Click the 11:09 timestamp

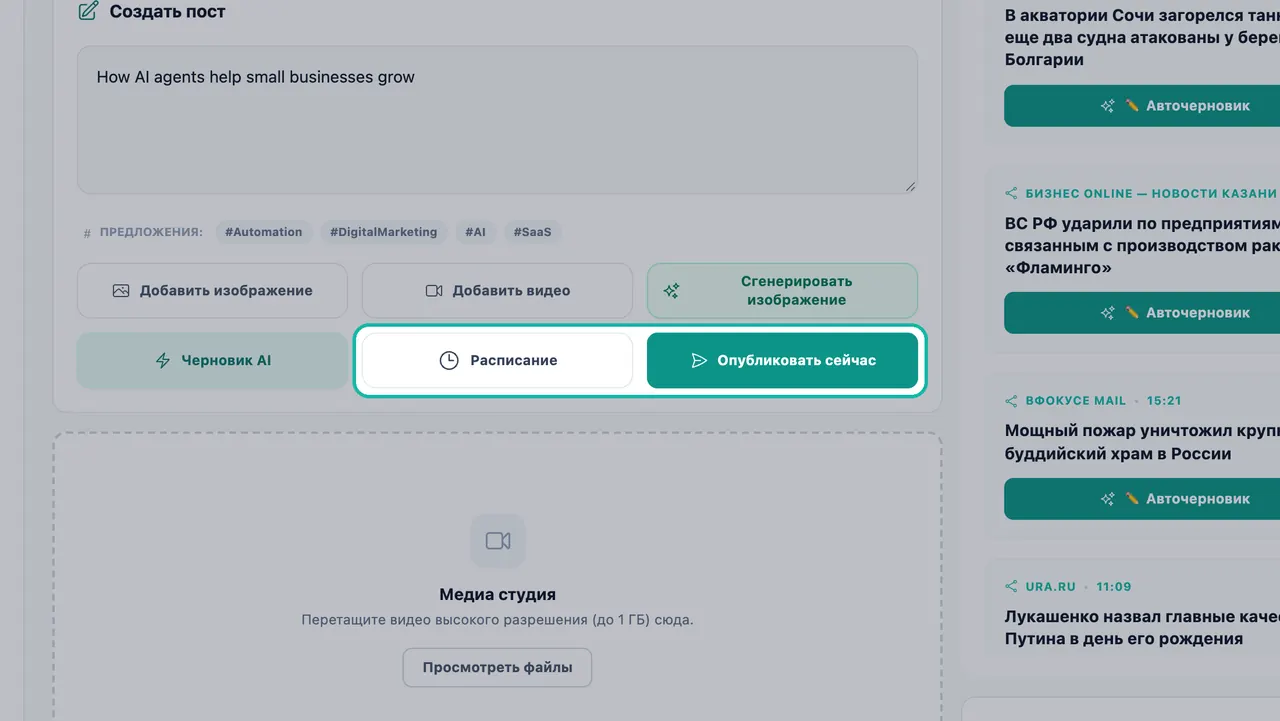pos(1114,586)
